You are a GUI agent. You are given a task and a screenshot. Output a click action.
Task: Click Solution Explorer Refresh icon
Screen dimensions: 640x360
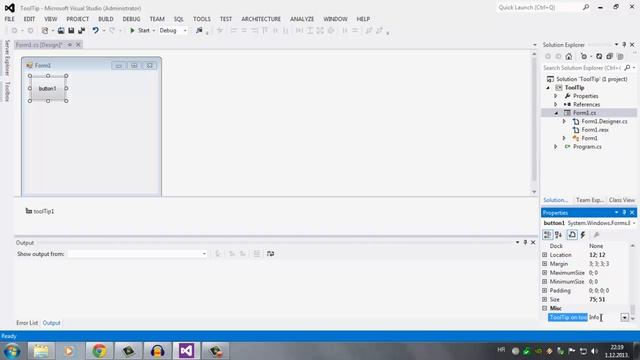[x=599, y=56]
